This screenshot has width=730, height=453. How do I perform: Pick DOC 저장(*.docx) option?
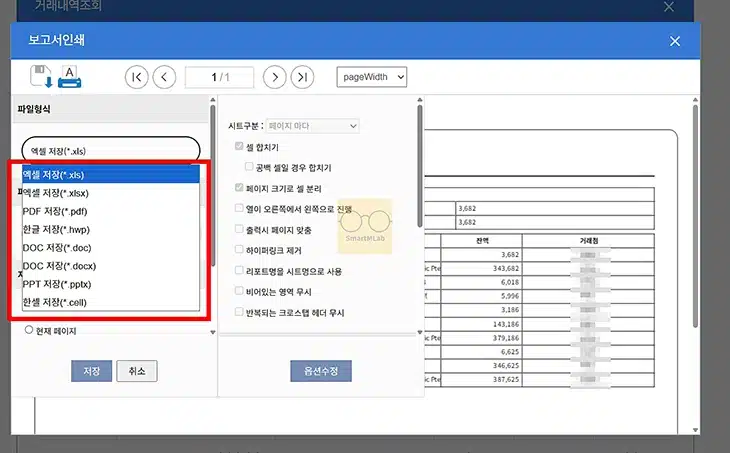click(111, 265)
